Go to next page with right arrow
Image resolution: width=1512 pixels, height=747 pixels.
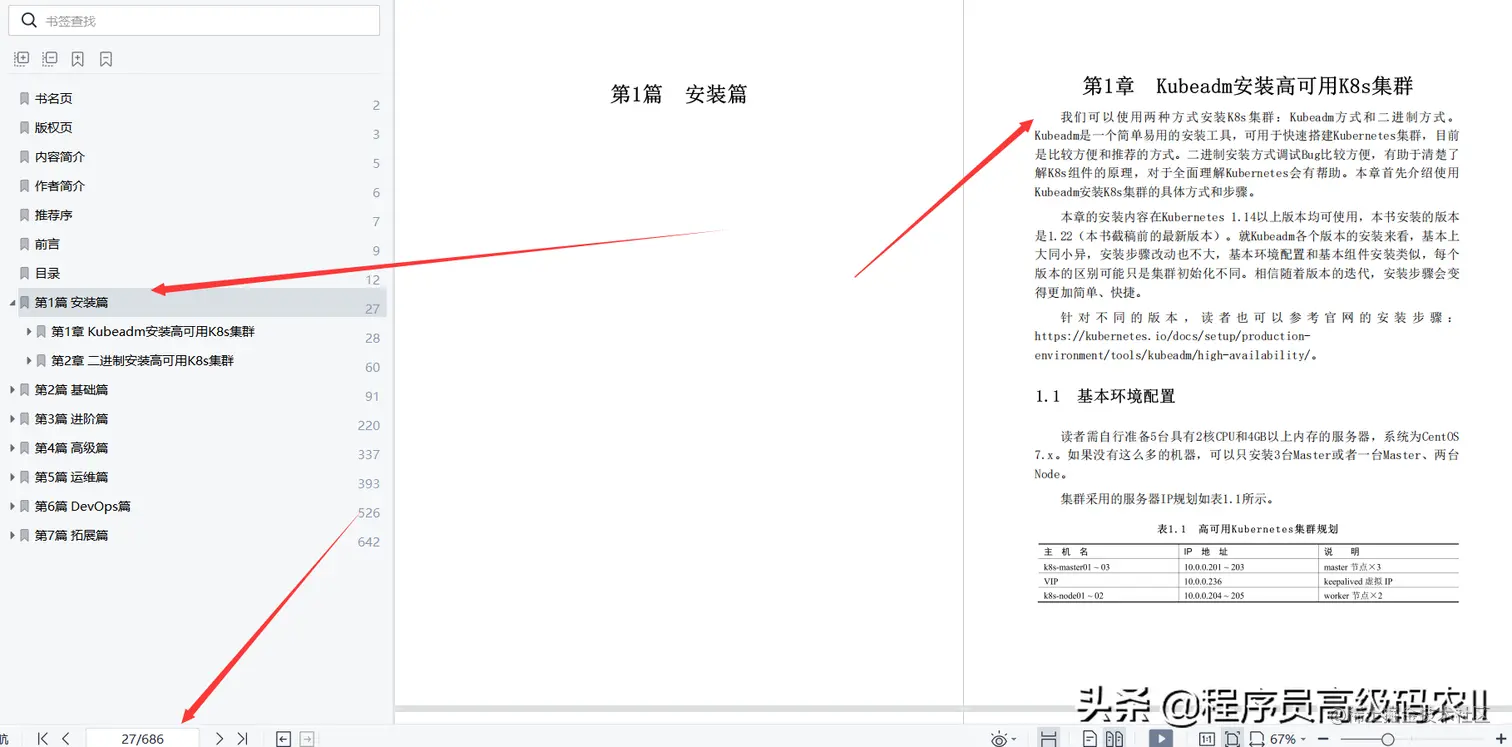(219, 738)
